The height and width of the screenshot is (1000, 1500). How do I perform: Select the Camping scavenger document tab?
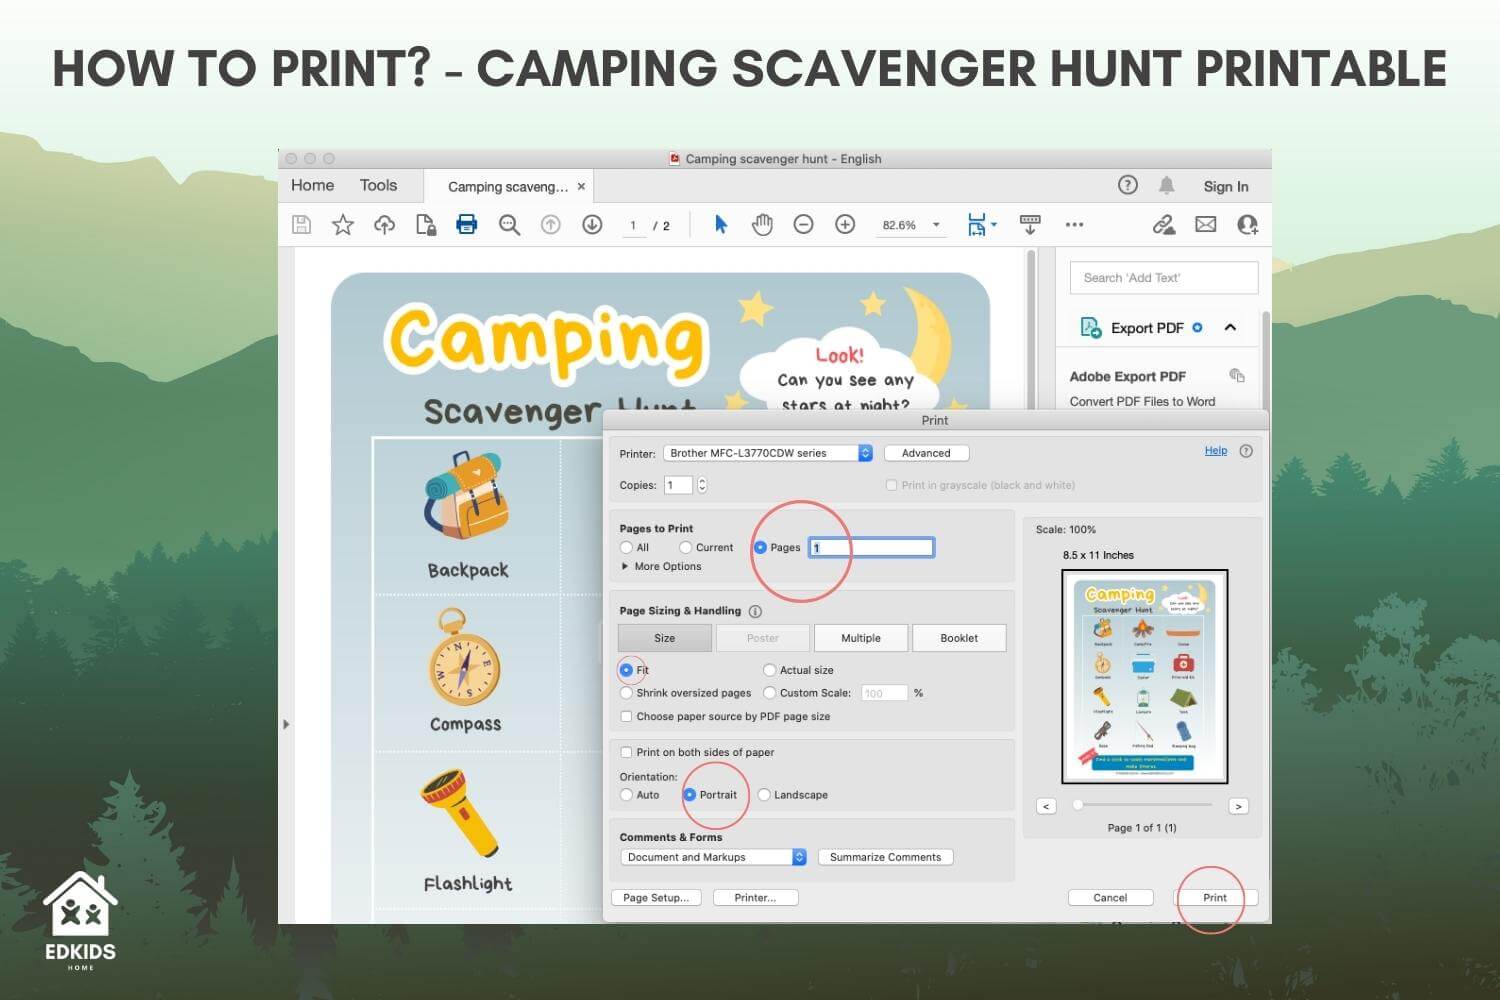pos(509,186)
